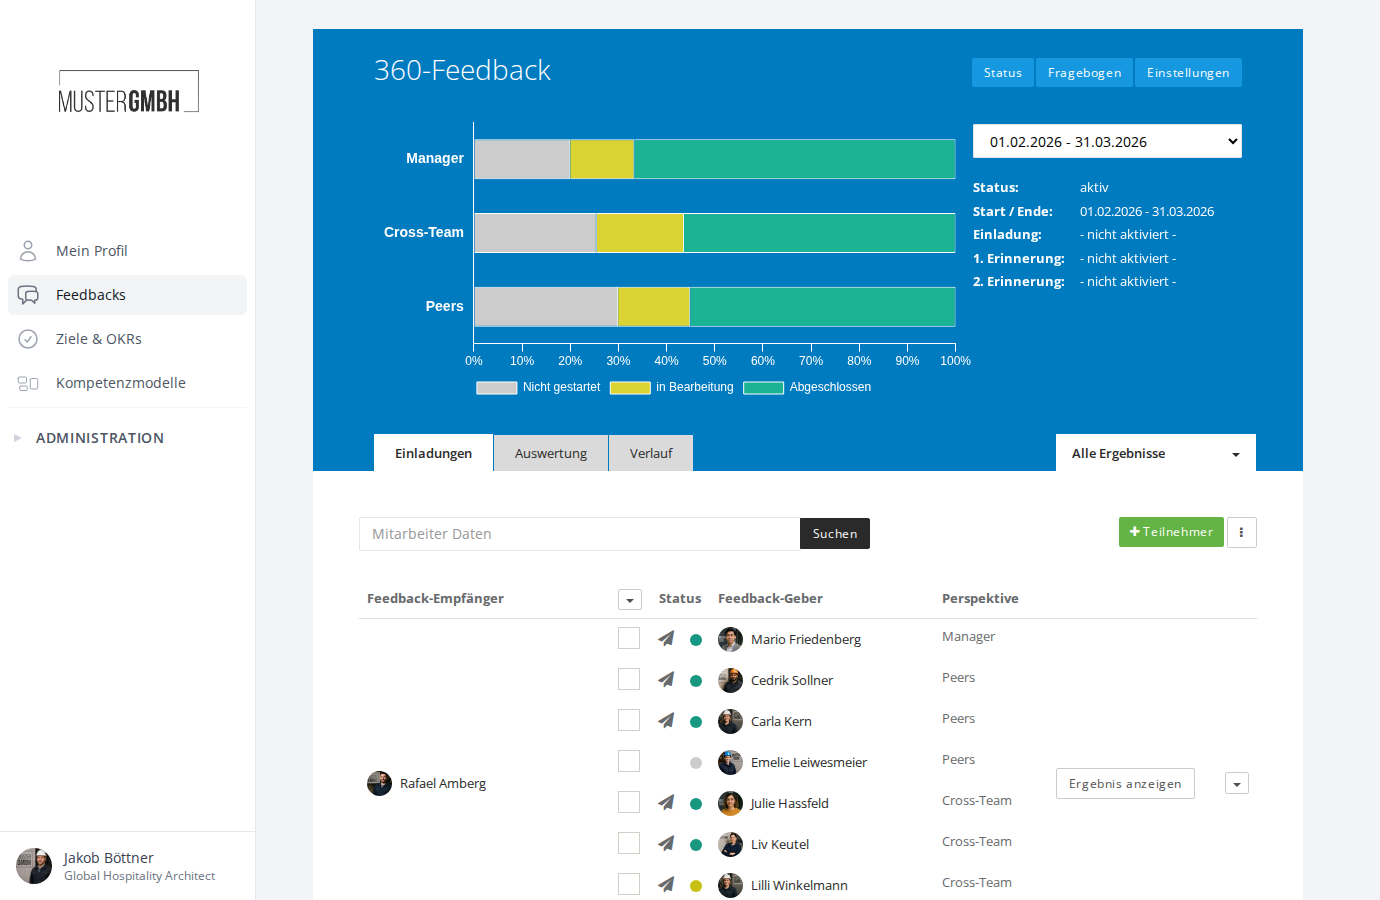1380x900 pixels.
Task: Click the green status dot for Cedrik Sollner
Action: click(696, 681)
